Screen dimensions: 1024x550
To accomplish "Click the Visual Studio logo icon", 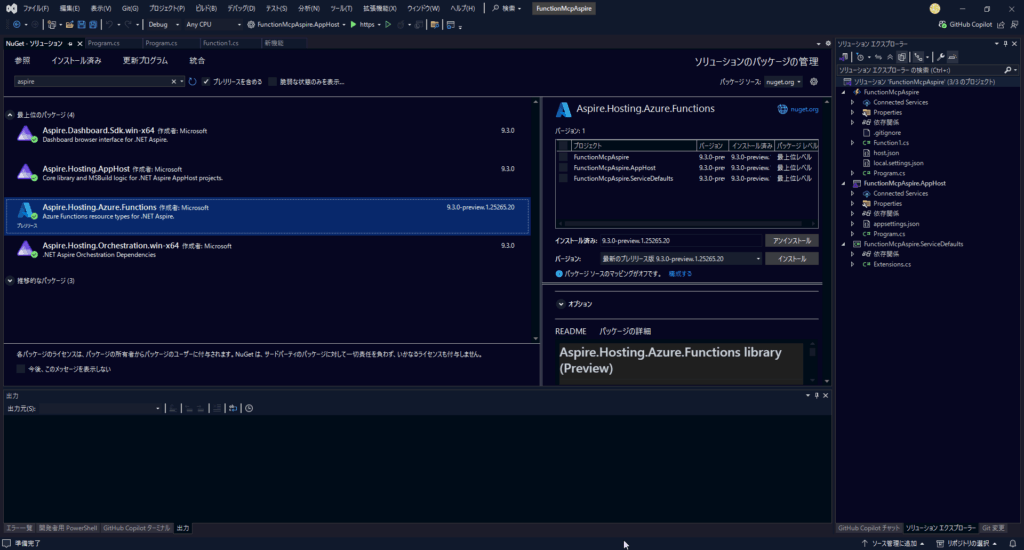I will 11,8.
